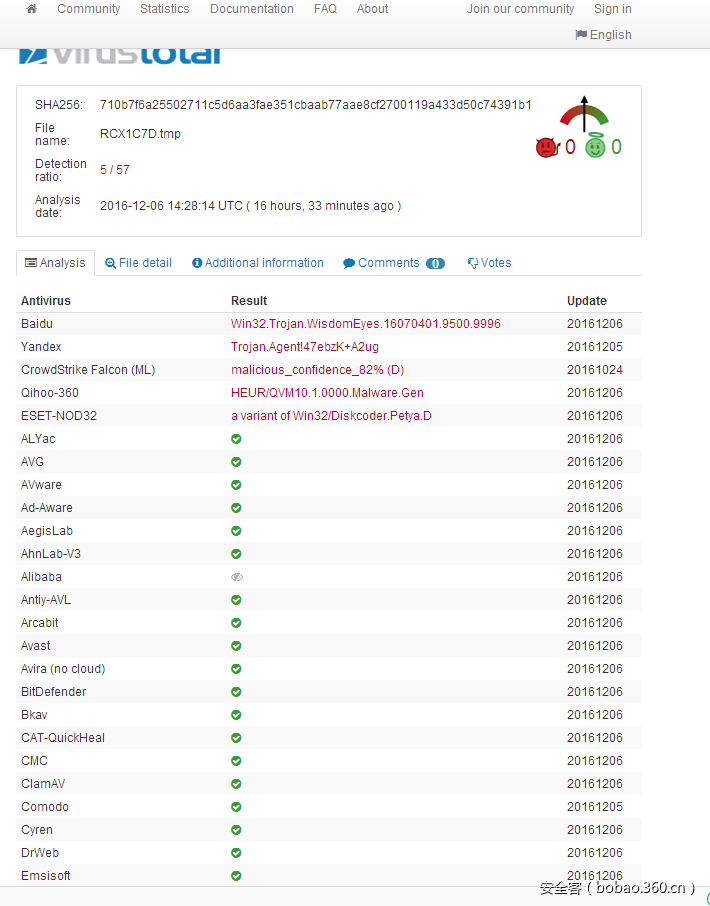Click the green check for AVG
710x906 pixels.
236,462
